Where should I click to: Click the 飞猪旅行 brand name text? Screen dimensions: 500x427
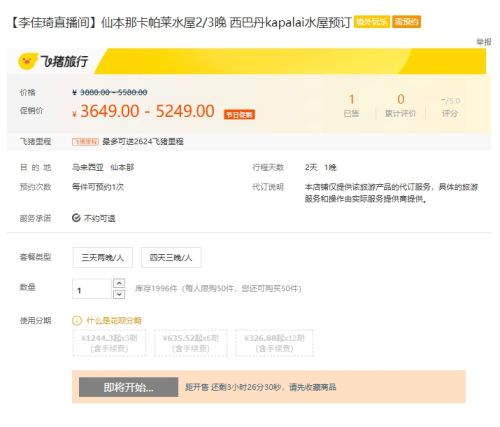pos(64,61)
